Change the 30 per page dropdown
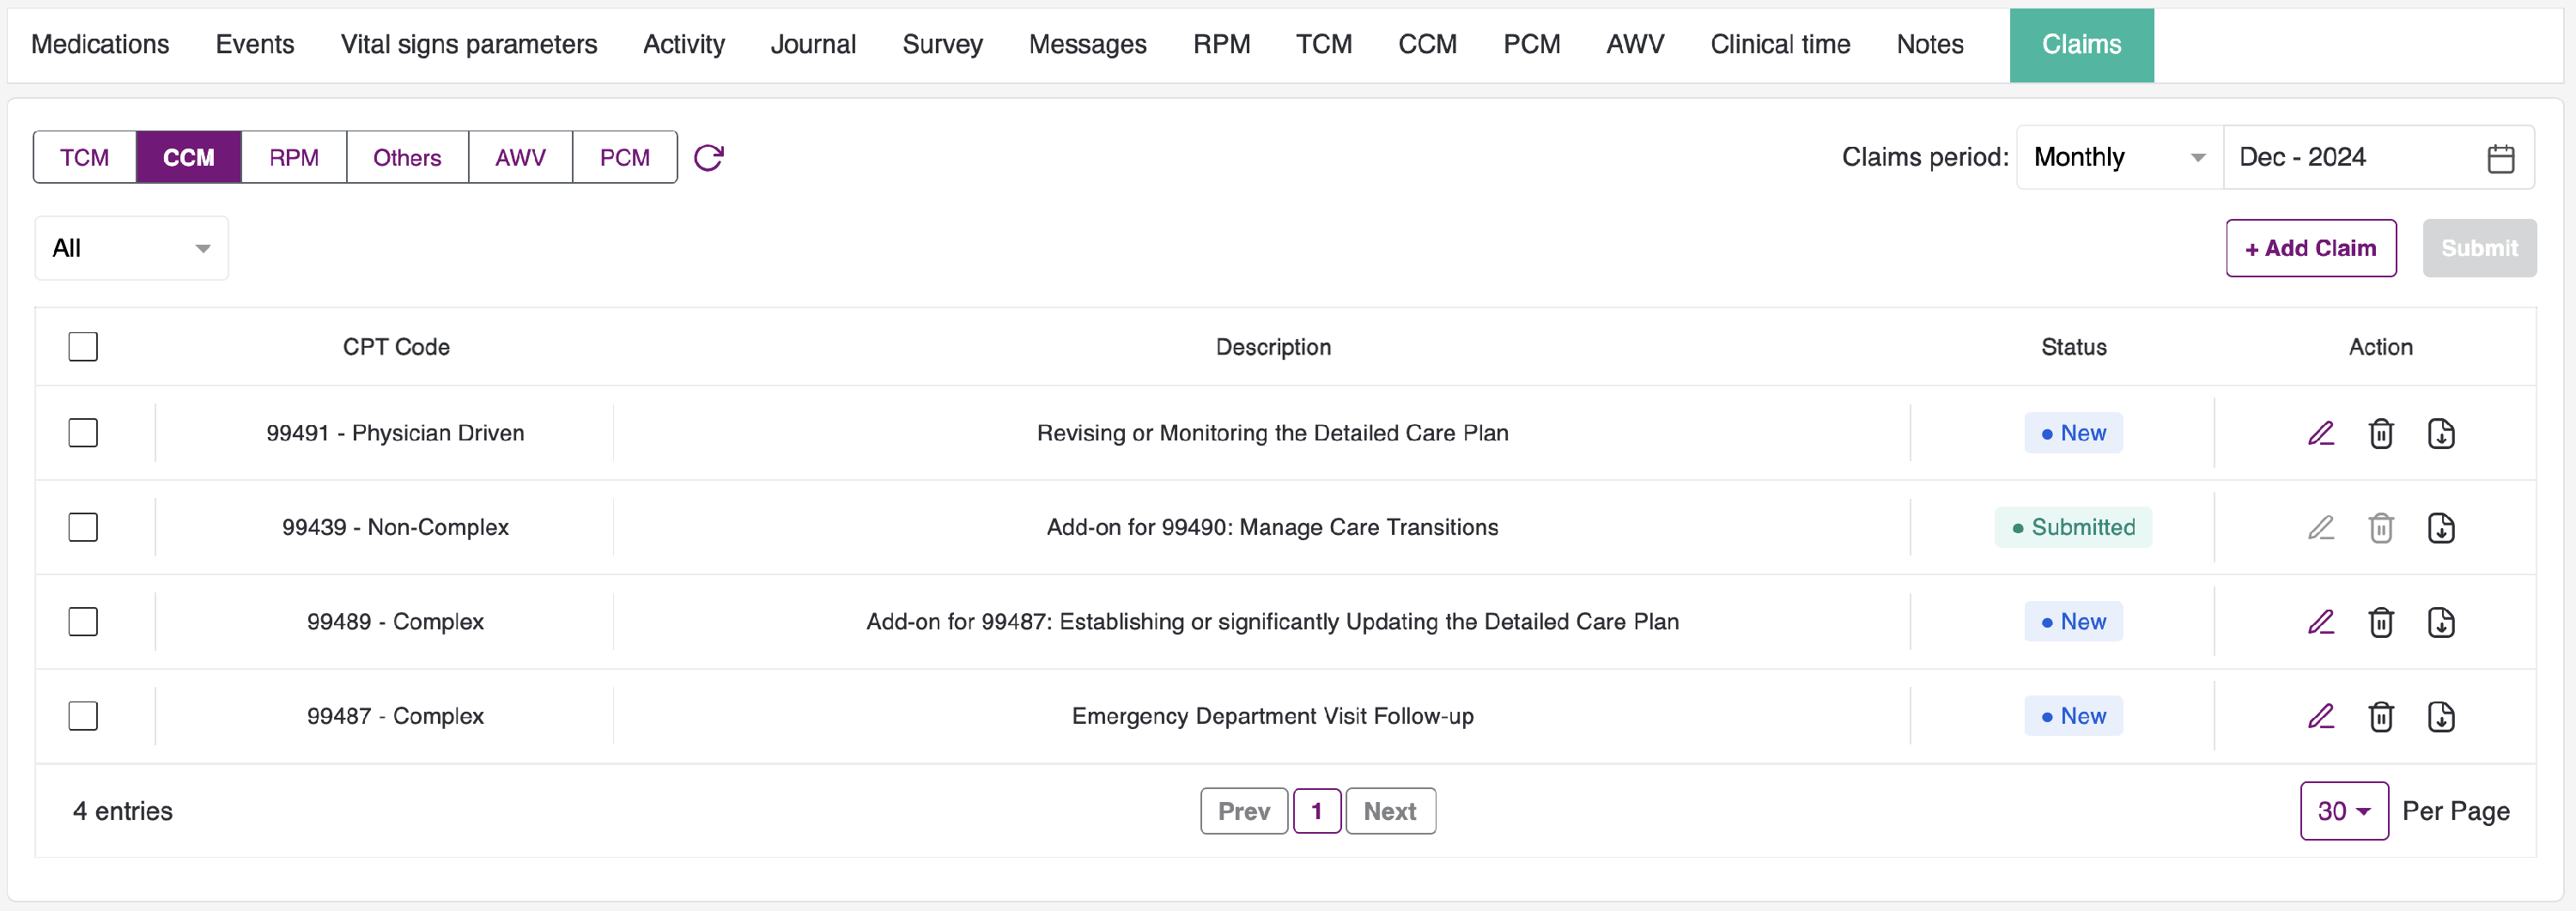The height and width of the screenshot is (911, 2576). [2343, 811]
